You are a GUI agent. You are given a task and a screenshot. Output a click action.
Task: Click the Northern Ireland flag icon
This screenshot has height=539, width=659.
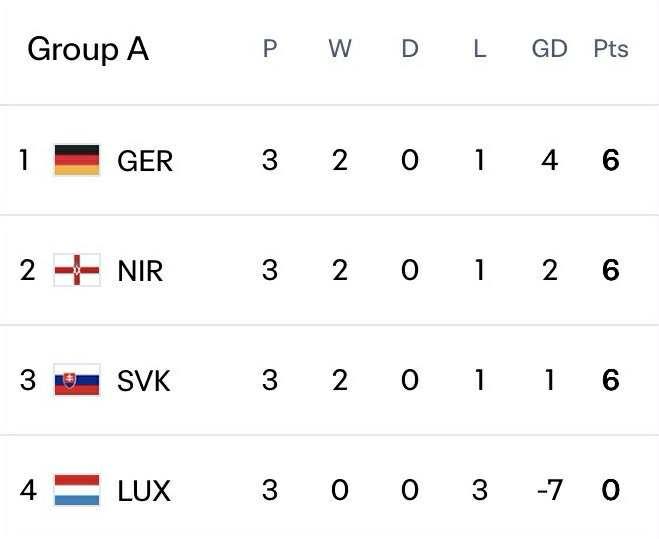pos(77,270)
